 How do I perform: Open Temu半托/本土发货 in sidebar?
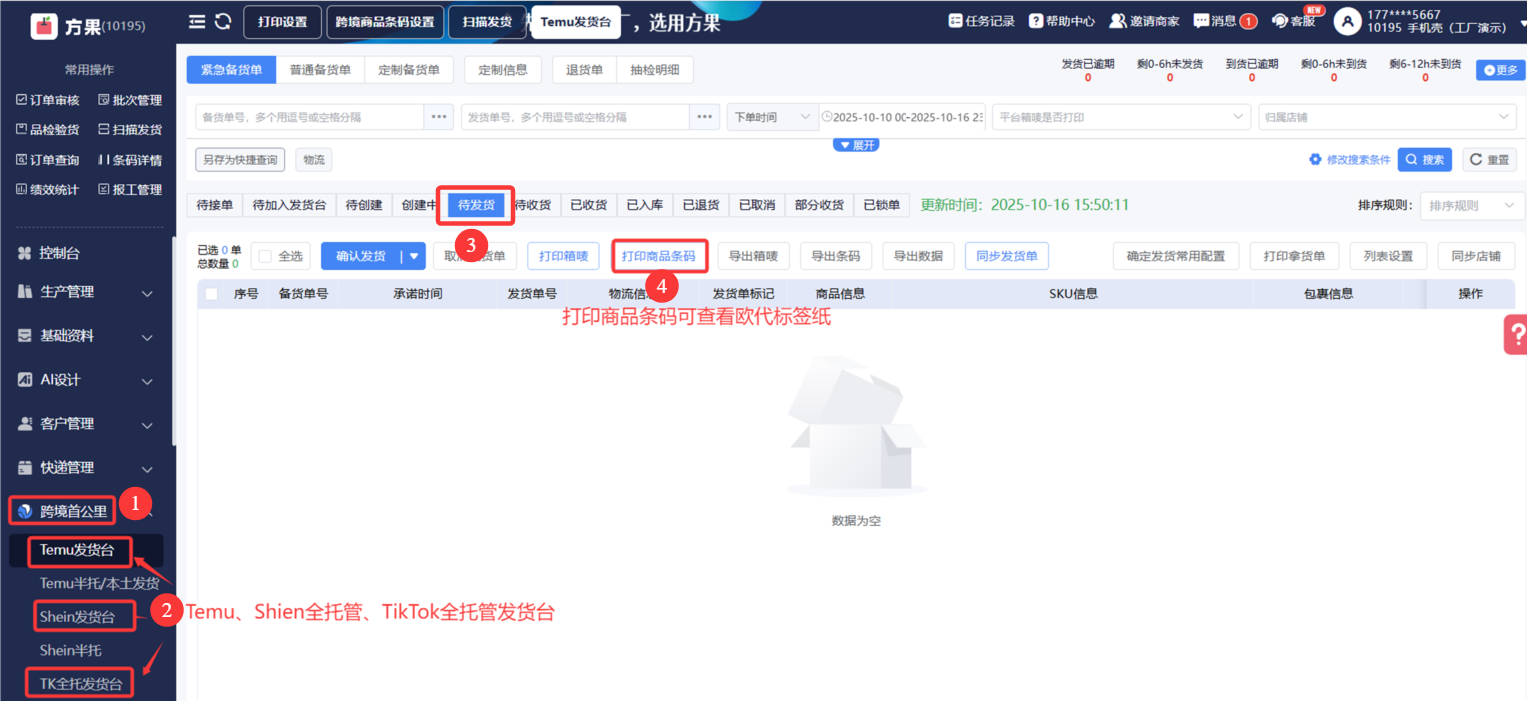click(x=99, y=583)
